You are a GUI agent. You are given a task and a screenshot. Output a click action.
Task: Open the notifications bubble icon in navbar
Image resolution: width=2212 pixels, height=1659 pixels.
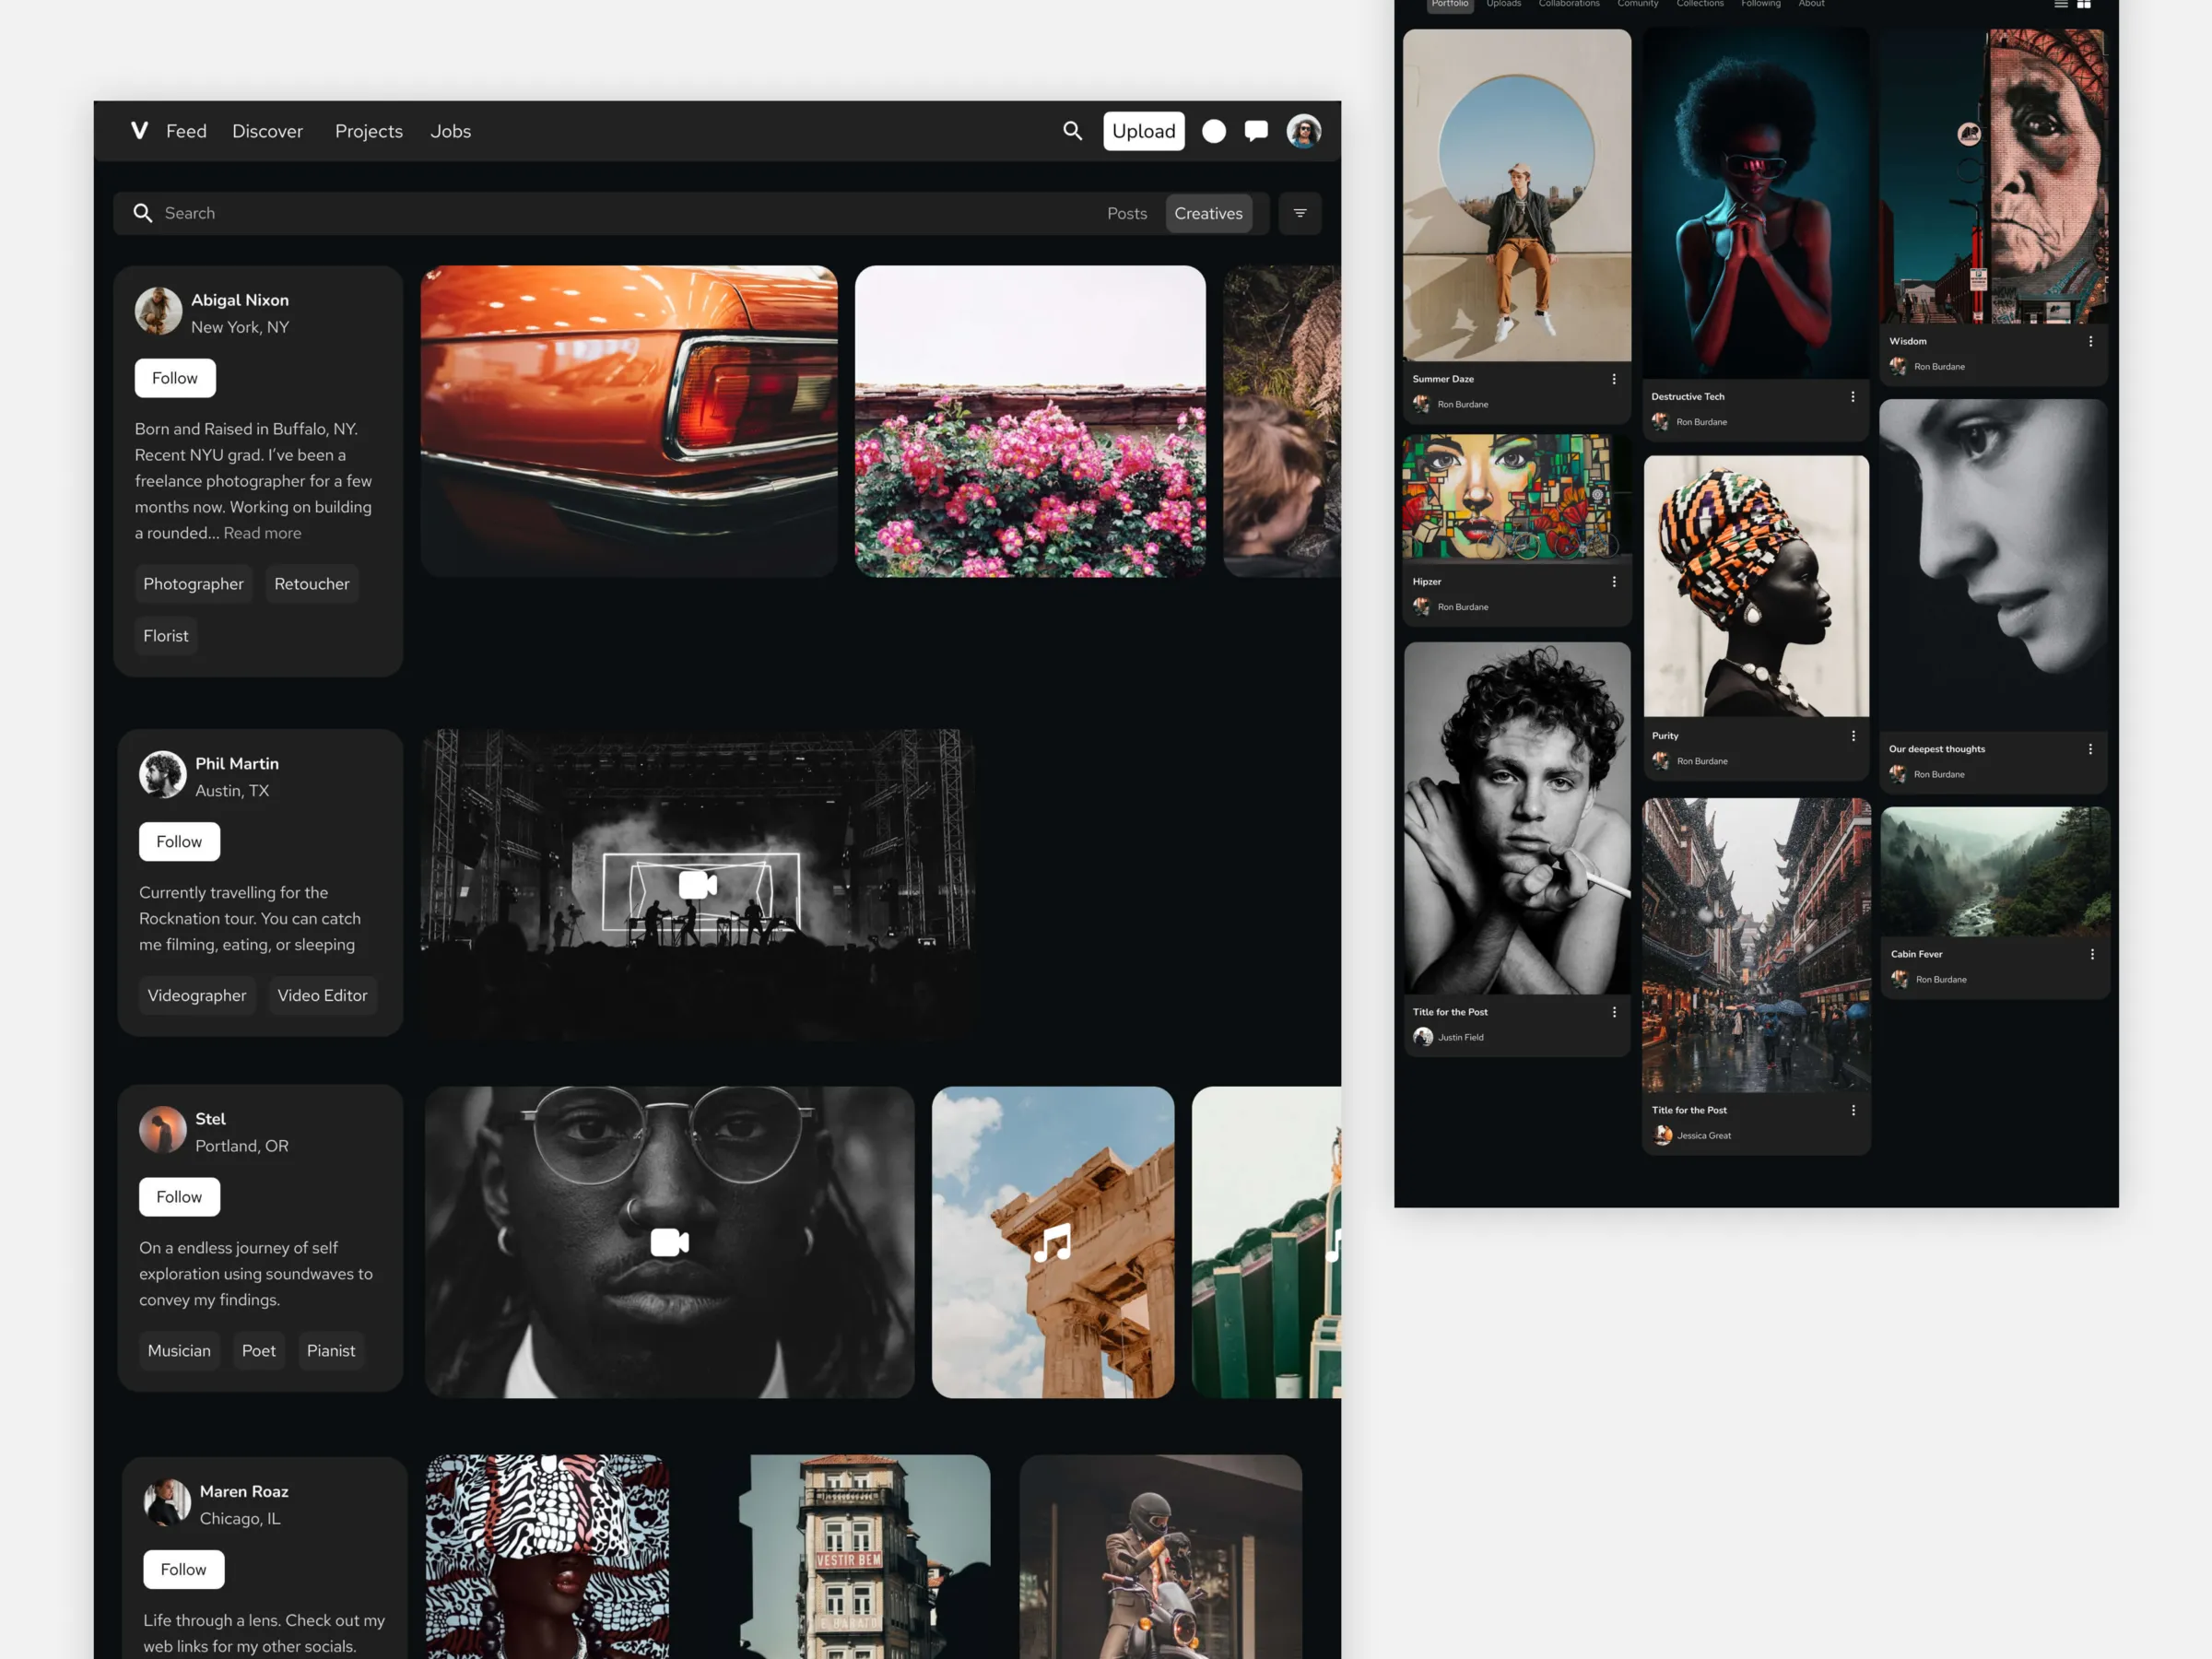[1214, 131]
